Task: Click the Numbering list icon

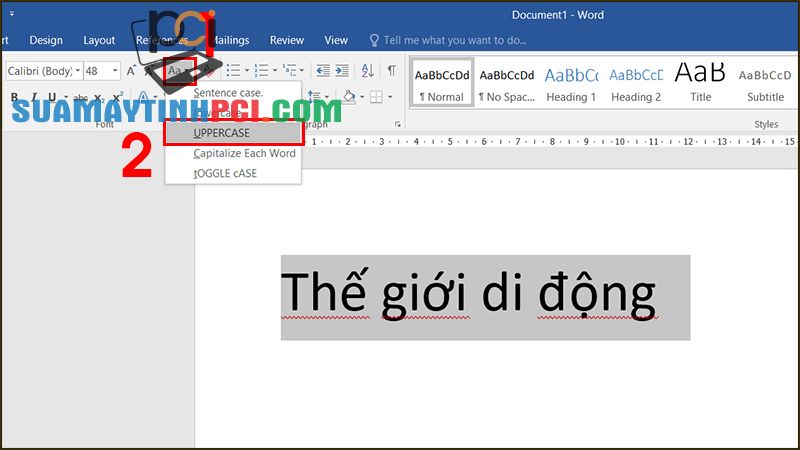Action: (x=262, y=71)
